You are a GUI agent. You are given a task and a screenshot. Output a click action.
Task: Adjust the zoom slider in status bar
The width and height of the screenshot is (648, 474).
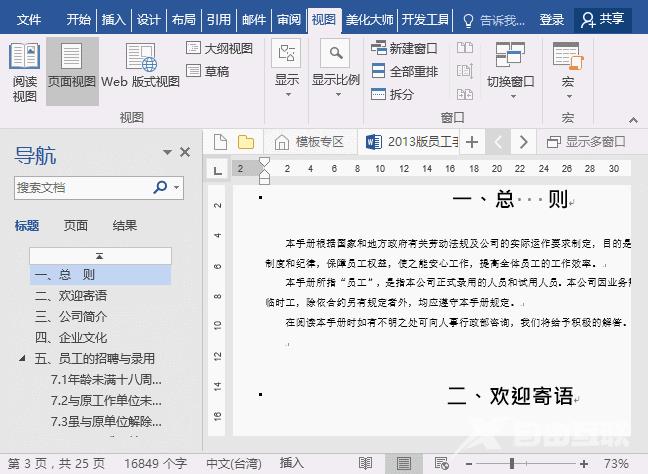[513, 464]
